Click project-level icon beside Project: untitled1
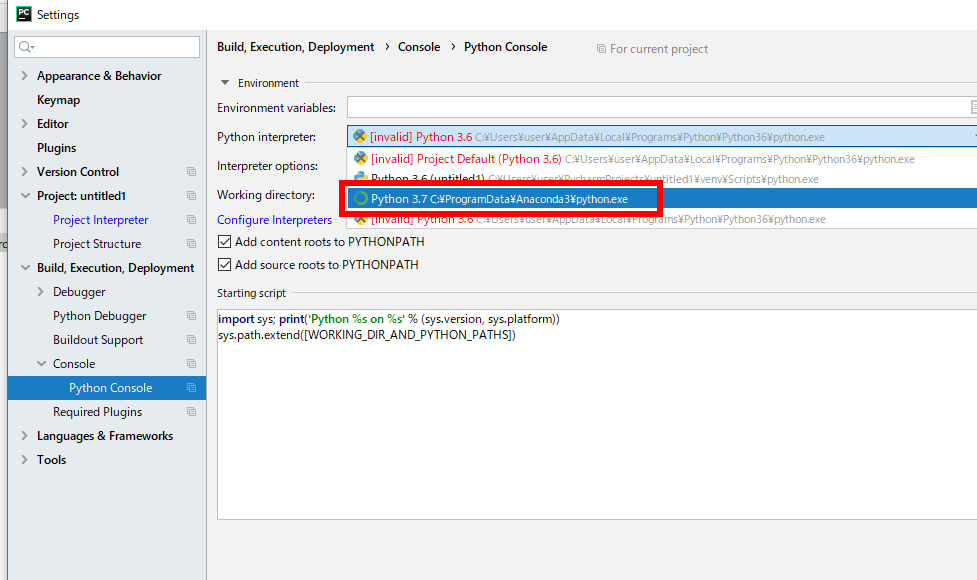This screenshot has height=580, width=977. [191, 196]
